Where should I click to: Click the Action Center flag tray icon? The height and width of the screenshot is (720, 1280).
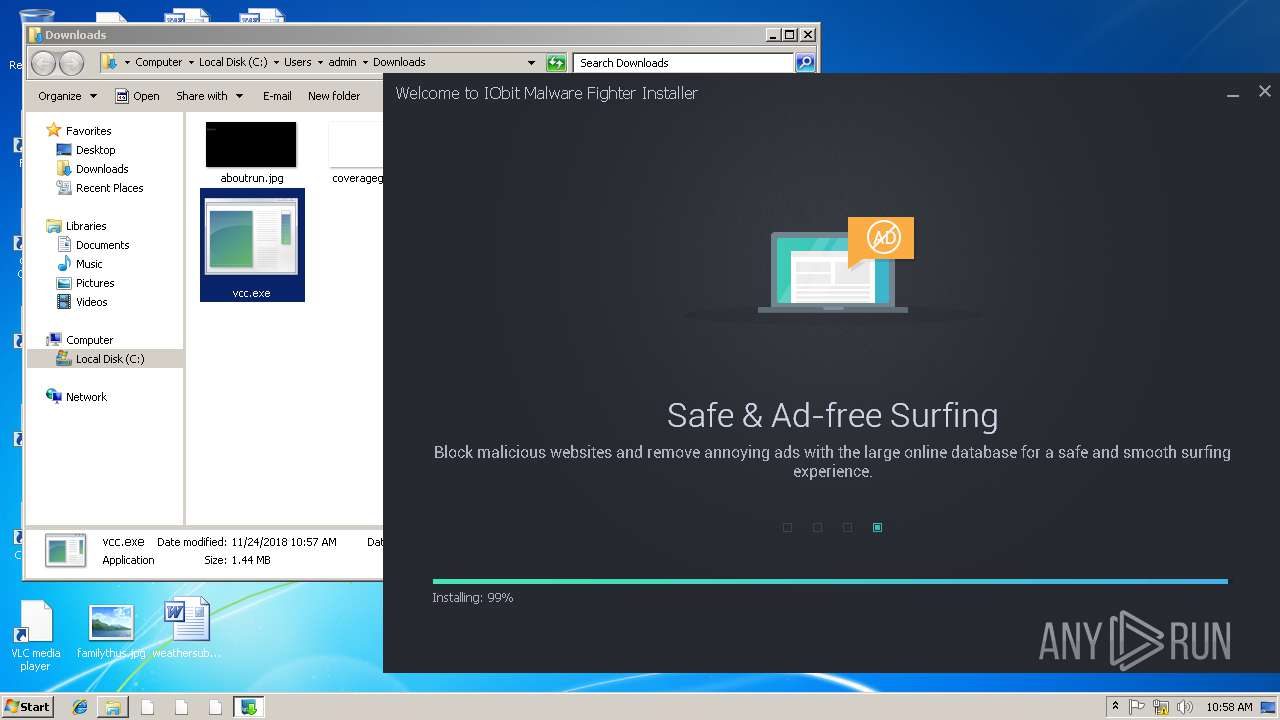point(1137,707)
